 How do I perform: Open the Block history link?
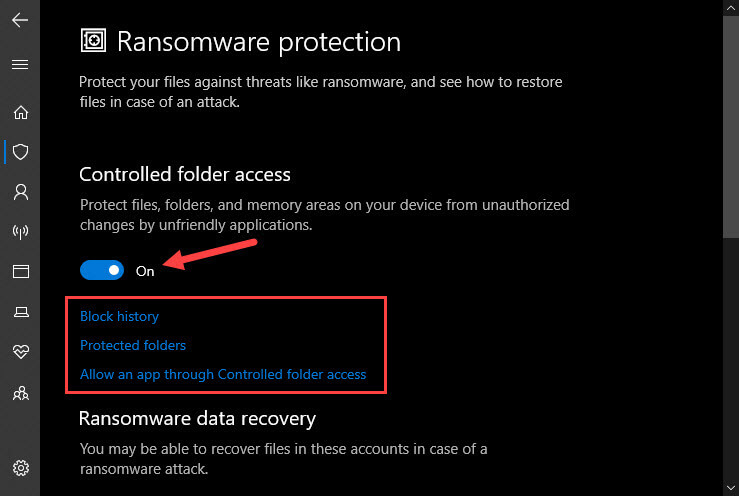[119, 316]
